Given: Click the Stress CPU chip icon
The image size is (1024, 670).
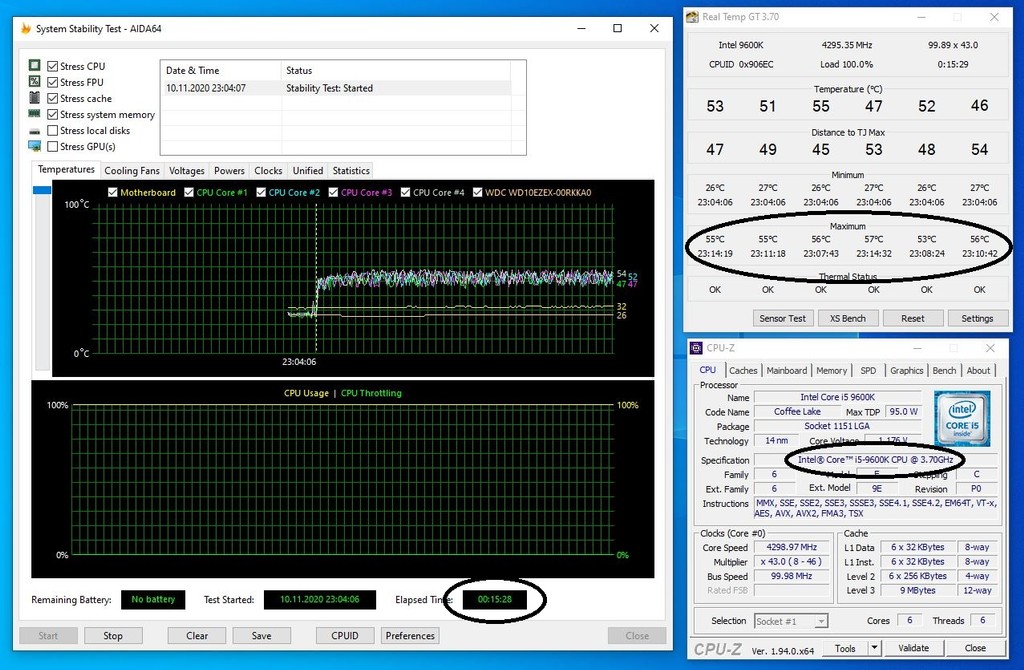Looking at the screenshot, I should pyautogui.click(x=35, y=66).
